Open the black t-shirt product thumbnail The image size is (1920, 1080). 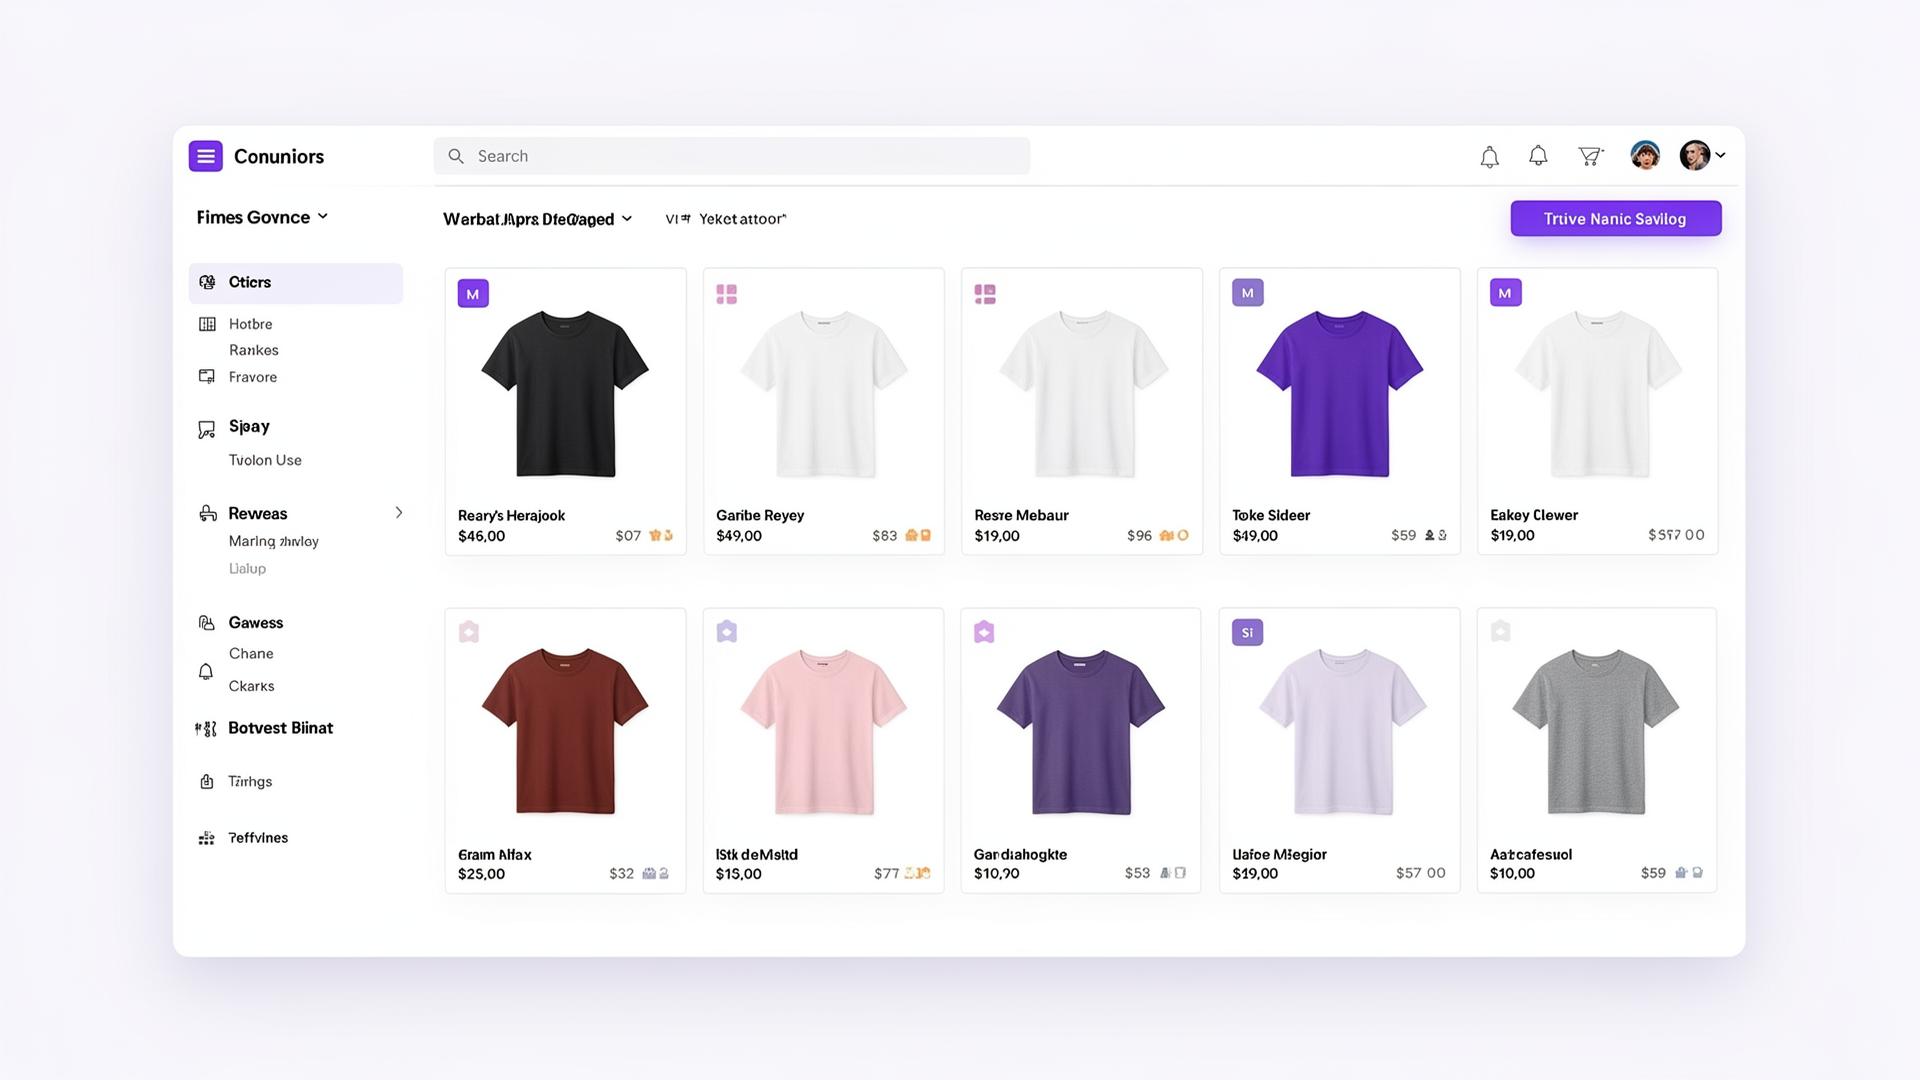pyautogui.click(x=565, y=392)
